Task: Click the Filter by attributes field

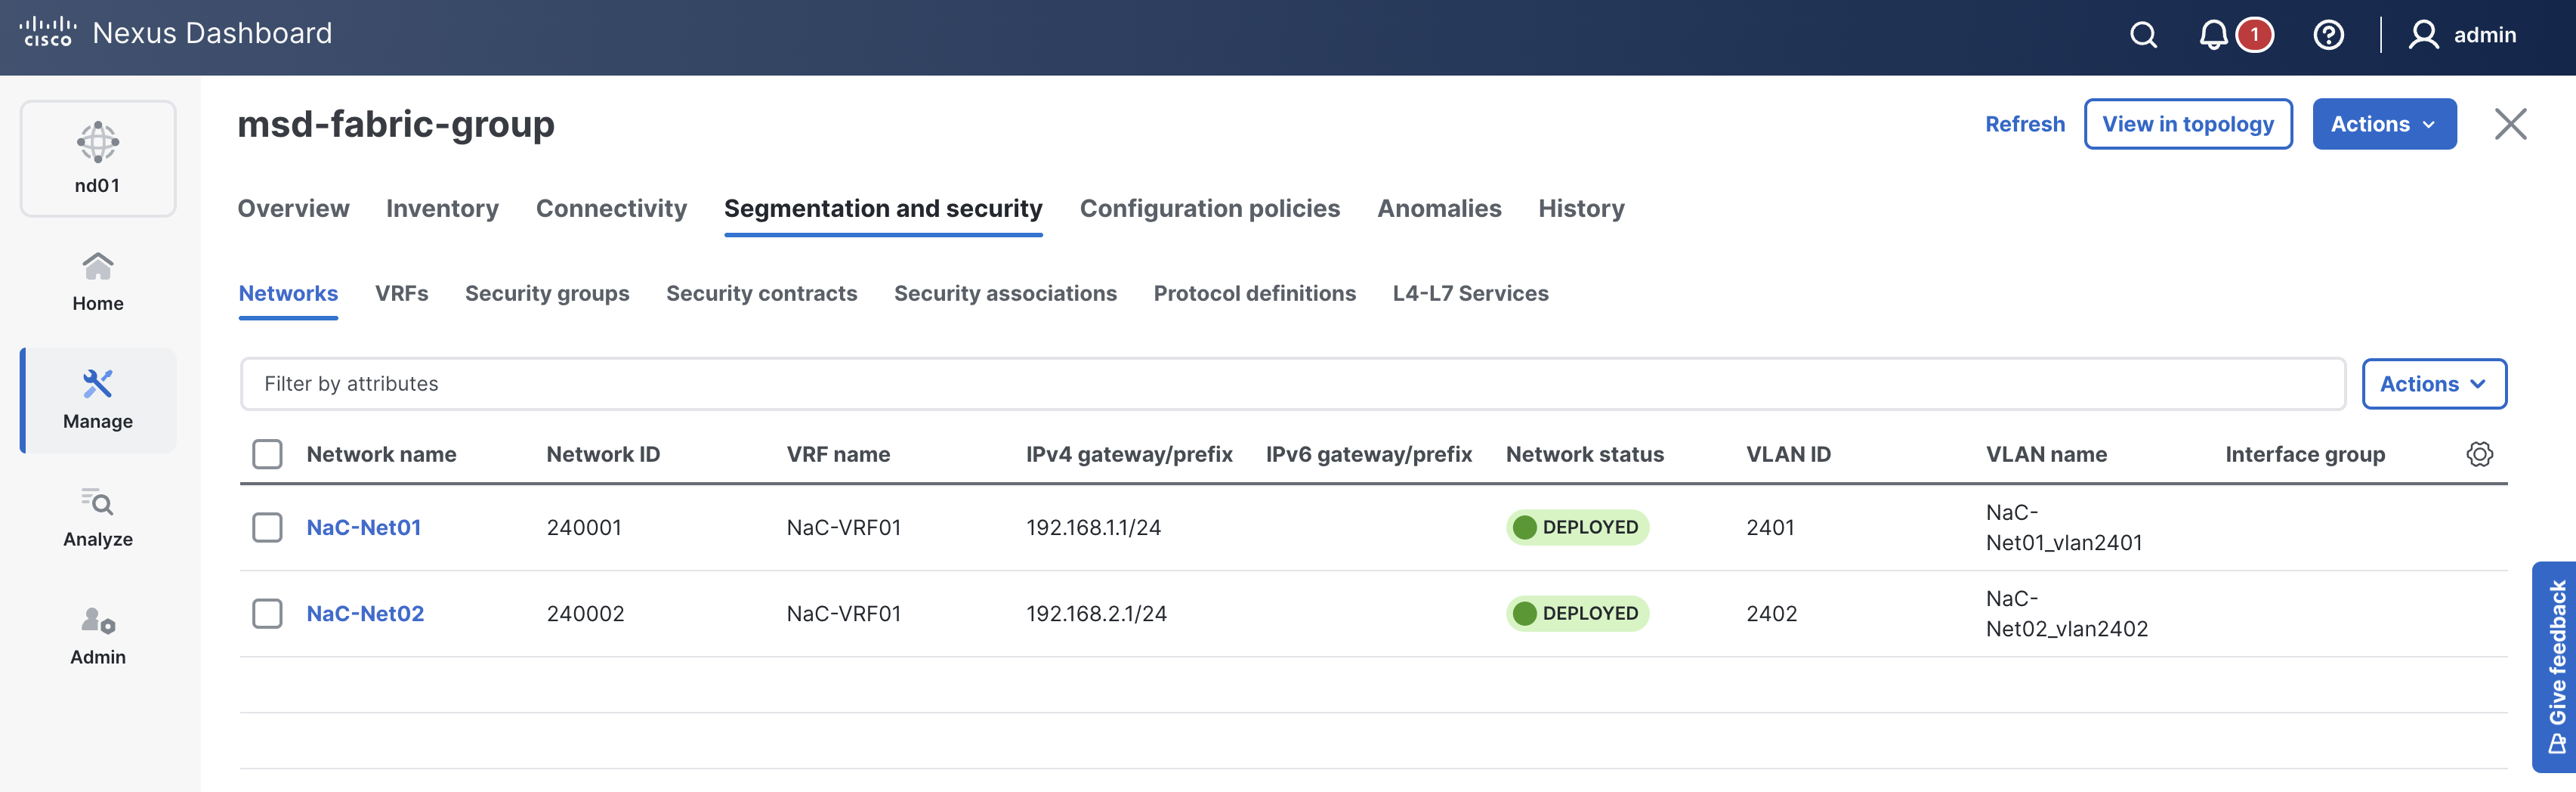Action: (x=1292, y=384)
